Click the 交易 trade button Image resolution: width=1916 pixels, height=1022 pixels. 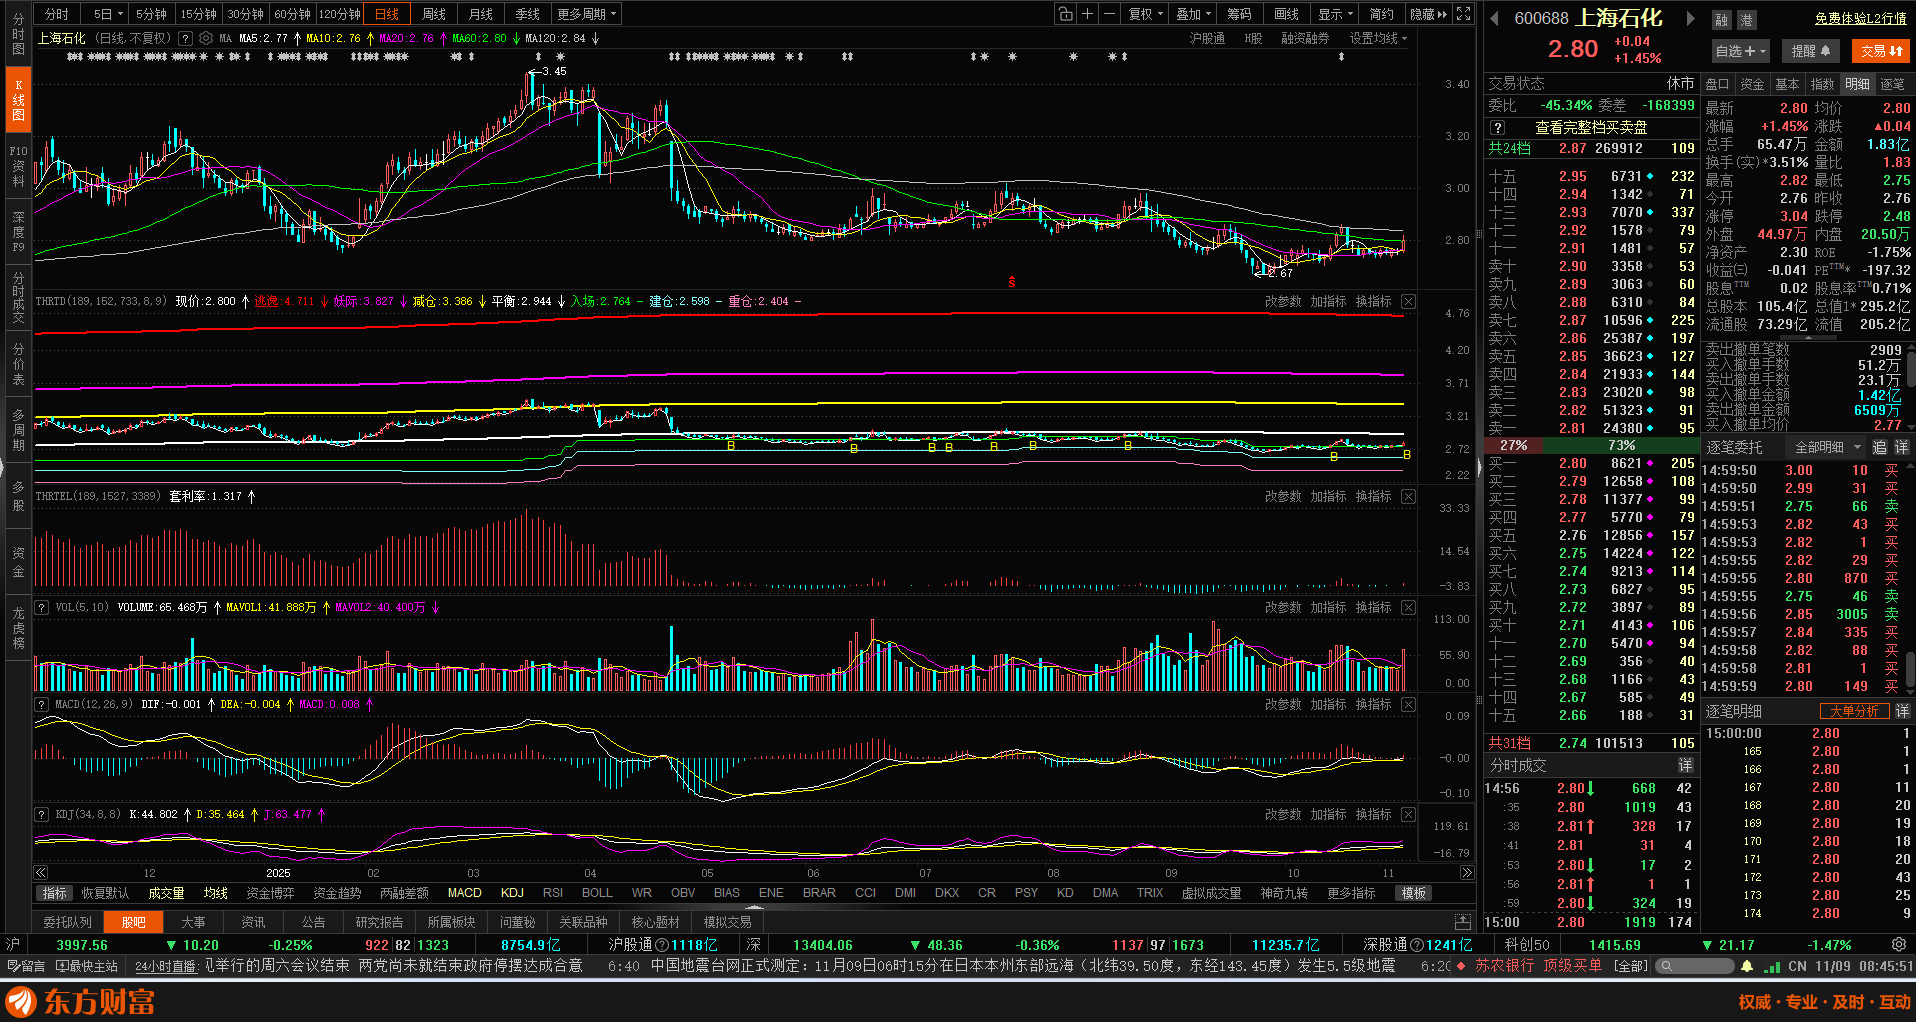(1881, 51)
